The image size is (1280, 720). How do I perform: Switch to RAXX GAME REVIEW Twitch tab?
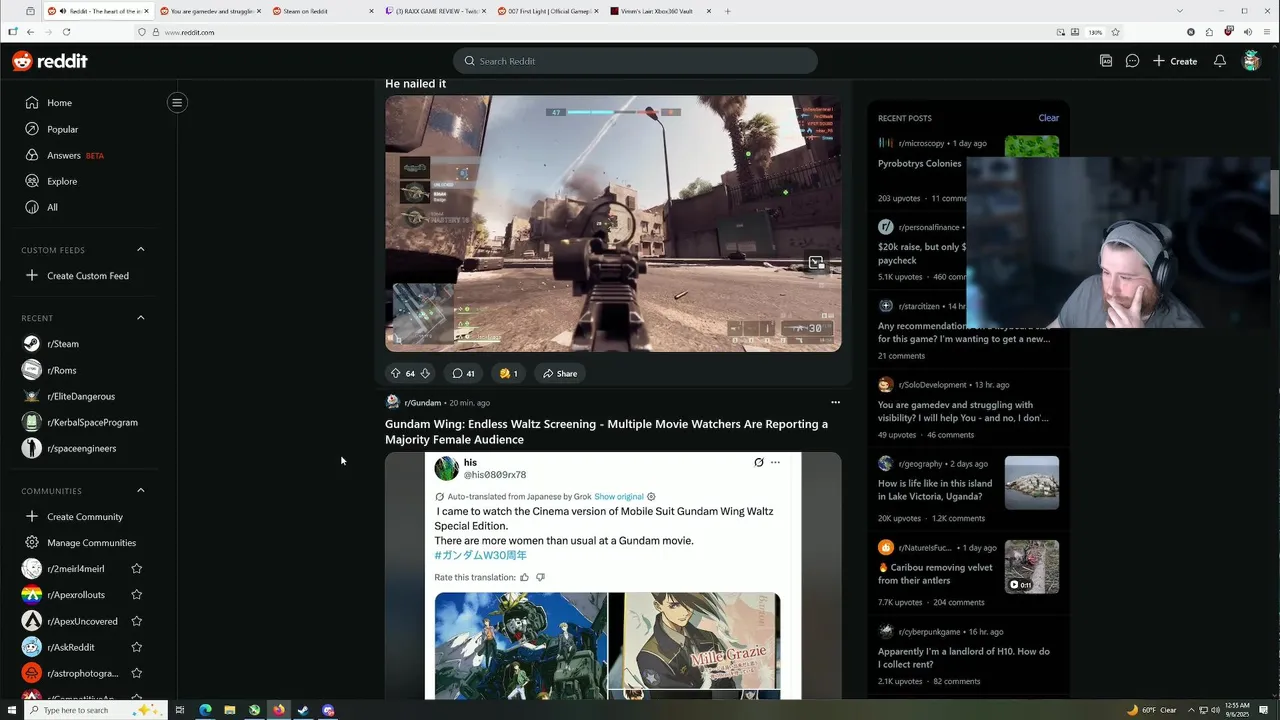coord(435,11)
